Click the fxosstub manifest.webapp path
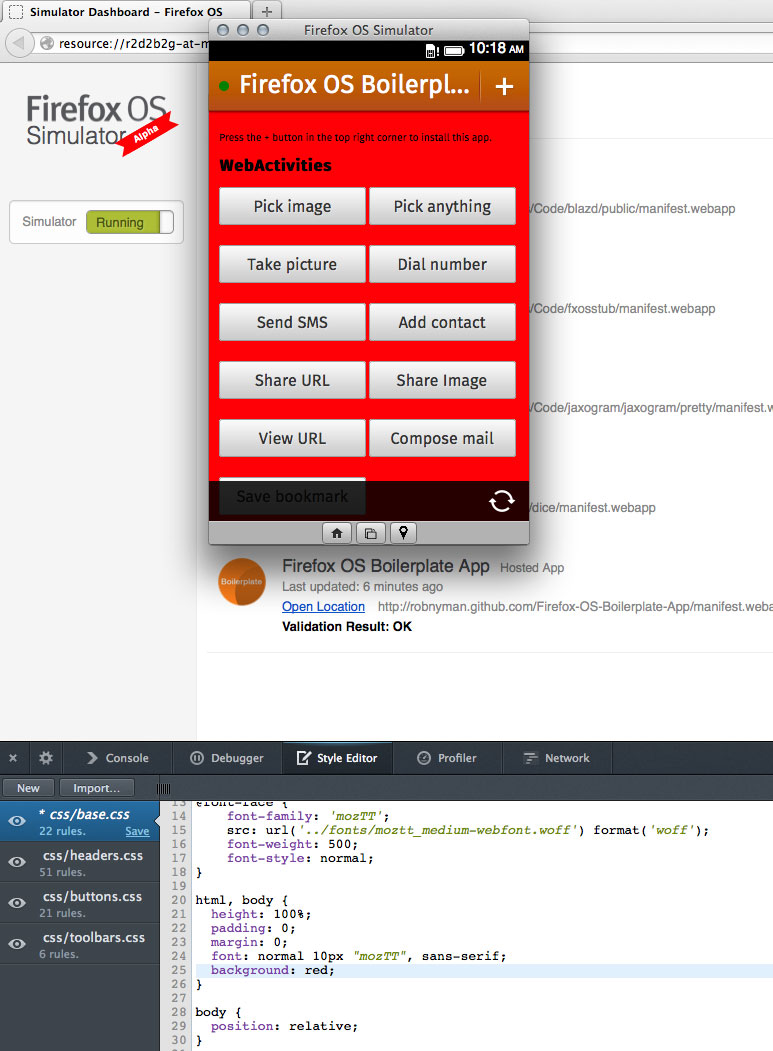 [623, 308]
